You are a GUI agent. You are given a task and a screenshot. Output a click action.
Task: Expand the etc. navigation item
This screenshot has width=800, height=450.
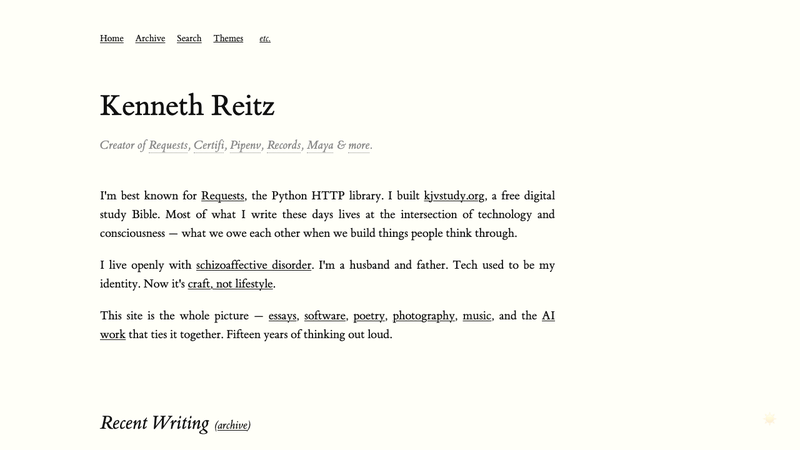[x=265, y=39]
